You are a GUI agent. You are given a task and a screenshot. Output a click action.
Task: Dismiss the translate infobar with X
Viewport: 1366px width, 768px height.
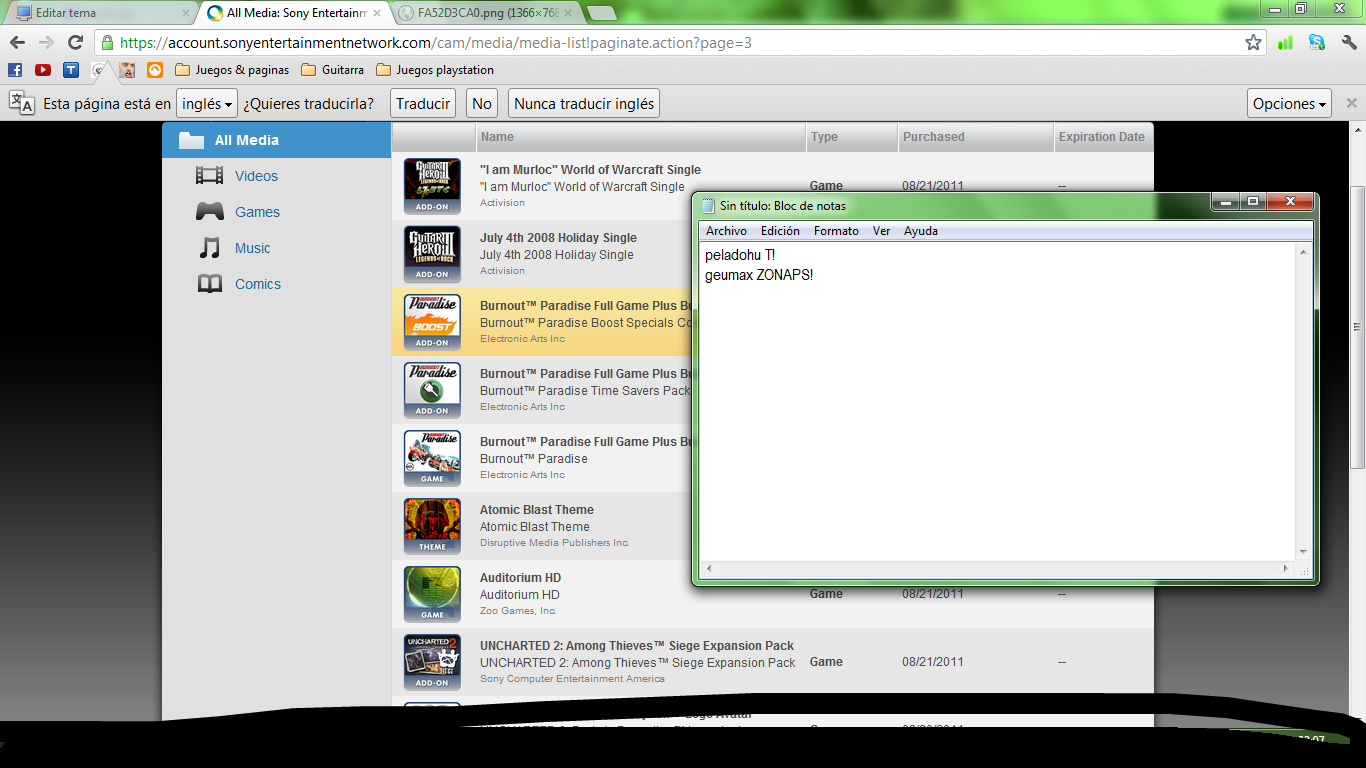point(1352,103)
